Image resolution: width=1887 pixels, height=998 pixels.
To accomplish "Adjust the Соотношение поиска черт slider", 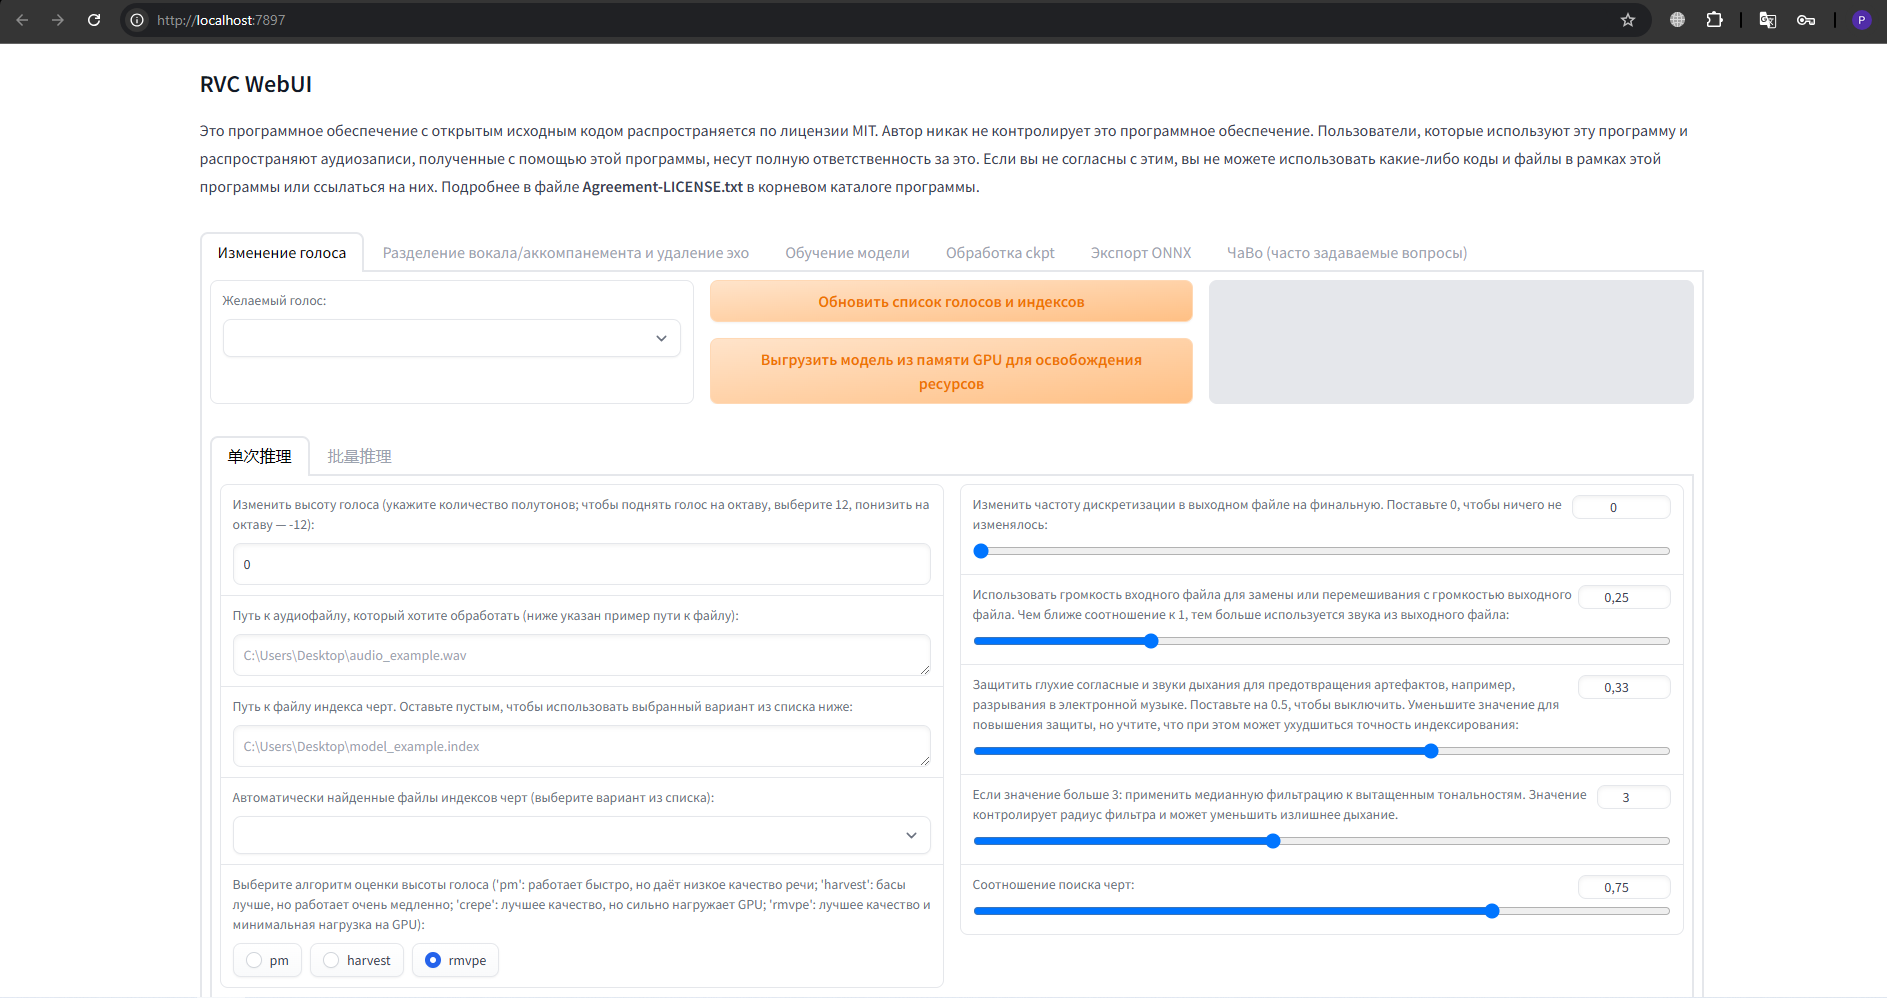I will 1321,911.
